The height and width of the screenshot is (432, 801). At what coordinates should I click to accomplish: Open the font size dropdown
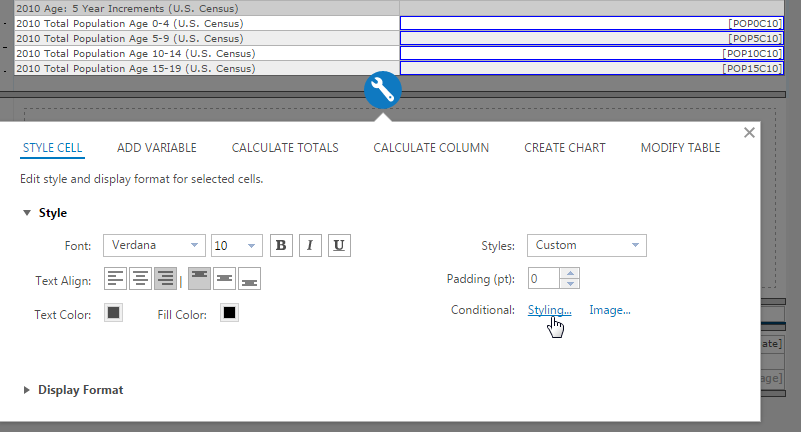click(236, 245)
